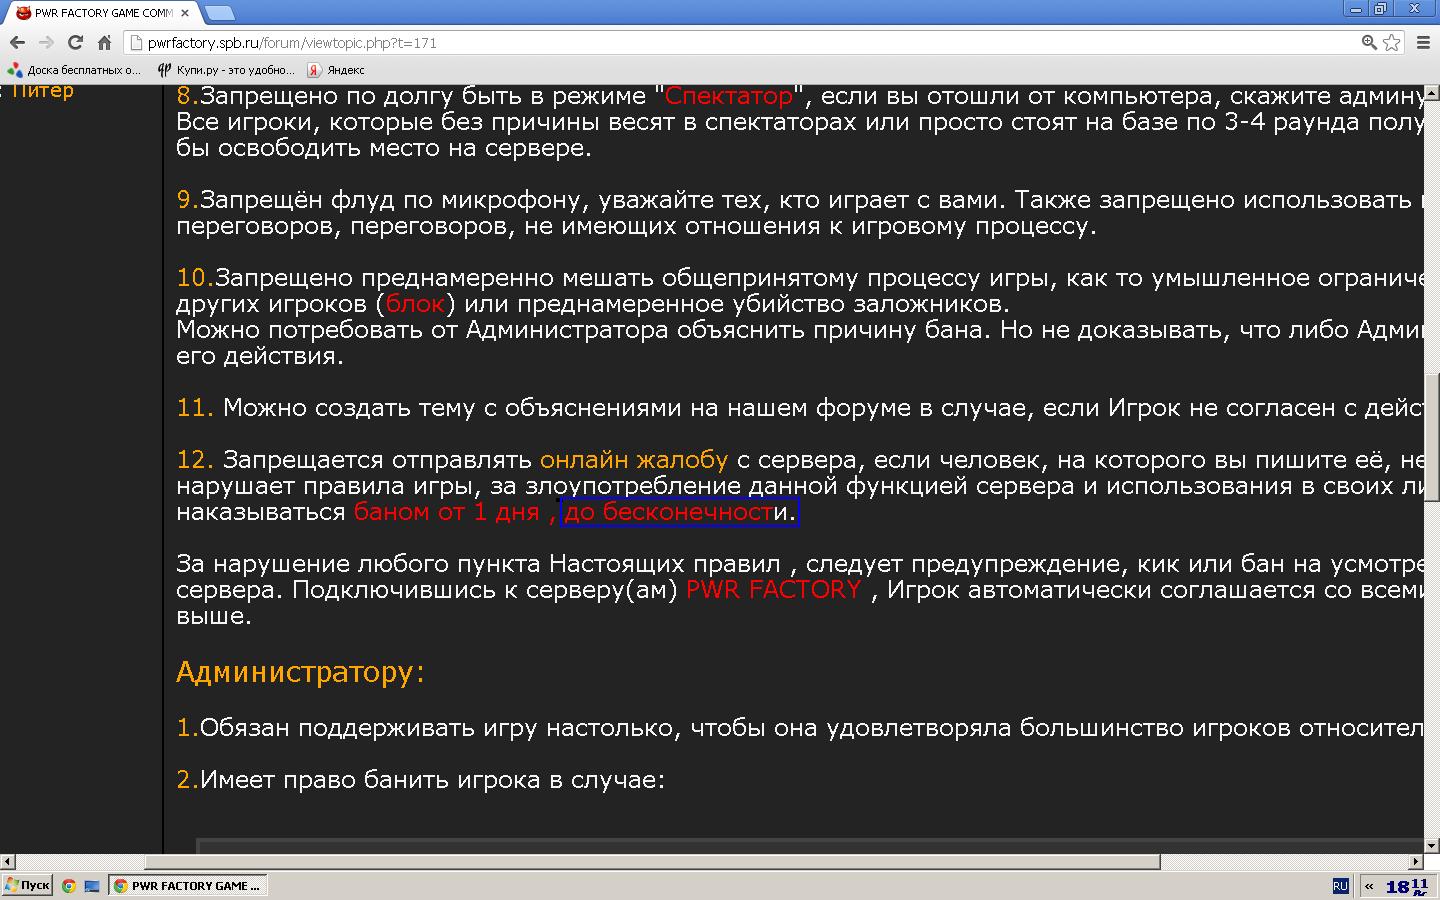The width and height of the screenshot is (1440, 900).
Task: Click the онлайн жалобу link
Action: 634,460
